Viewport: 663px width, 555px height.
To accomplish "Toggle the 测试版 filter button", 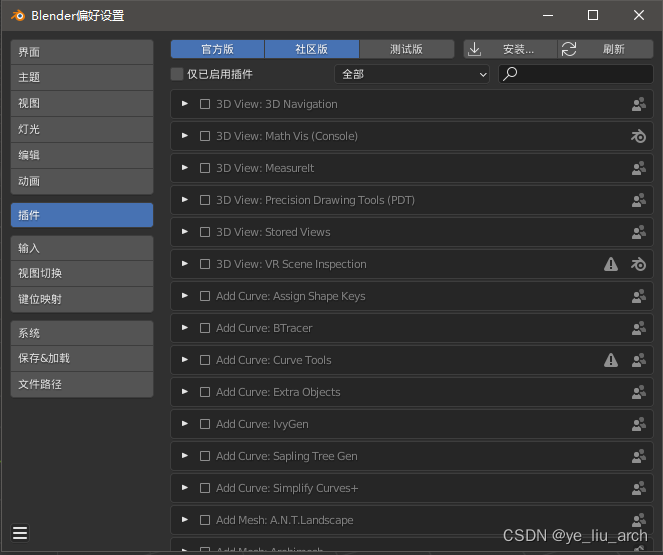I will pyautogui.click(x=406, y=49).
